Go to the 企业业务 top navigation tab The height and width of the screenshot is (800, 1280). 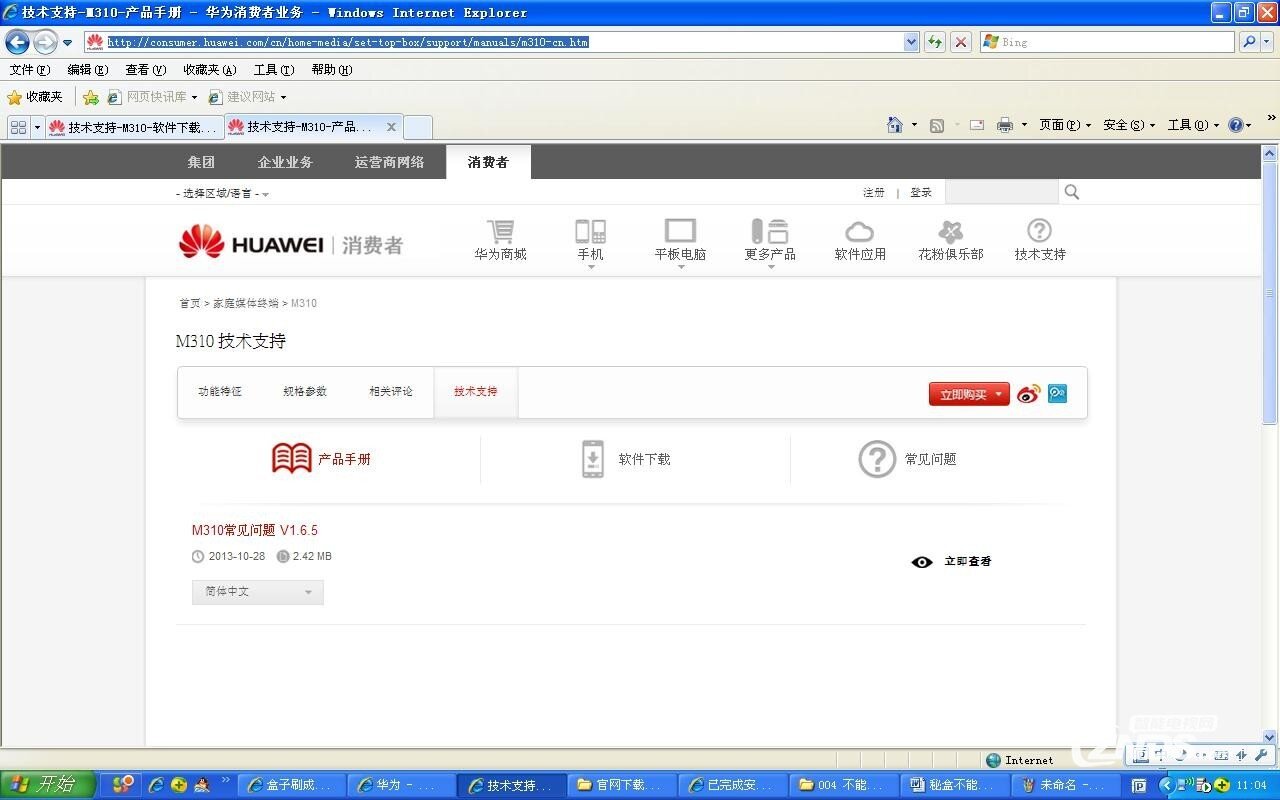coord(285,162)
